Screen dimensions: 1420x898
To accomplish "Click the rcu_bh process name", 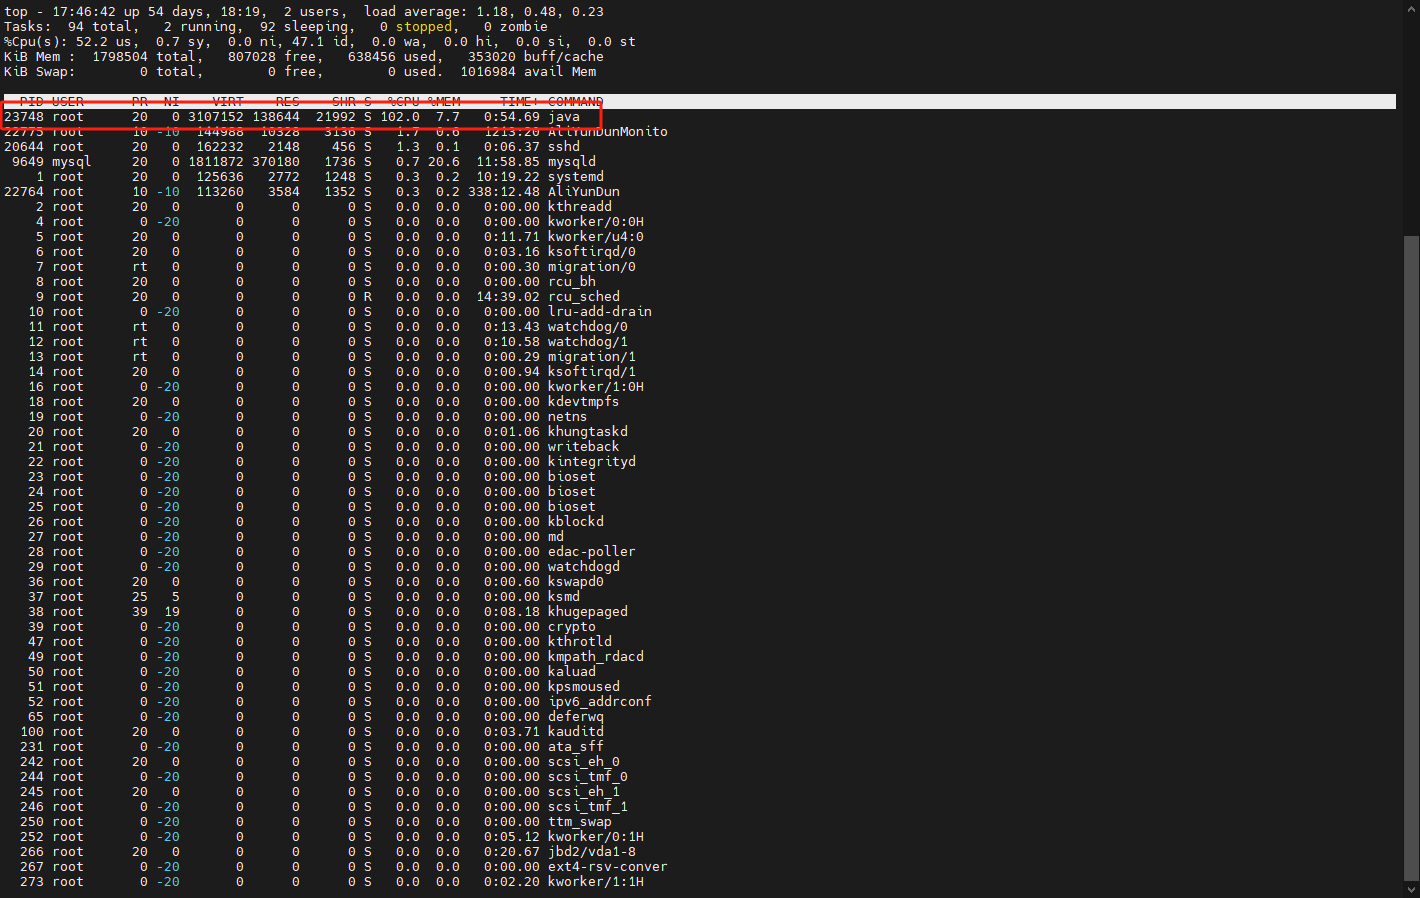I will pyautogui.click(x=572, y=282).
